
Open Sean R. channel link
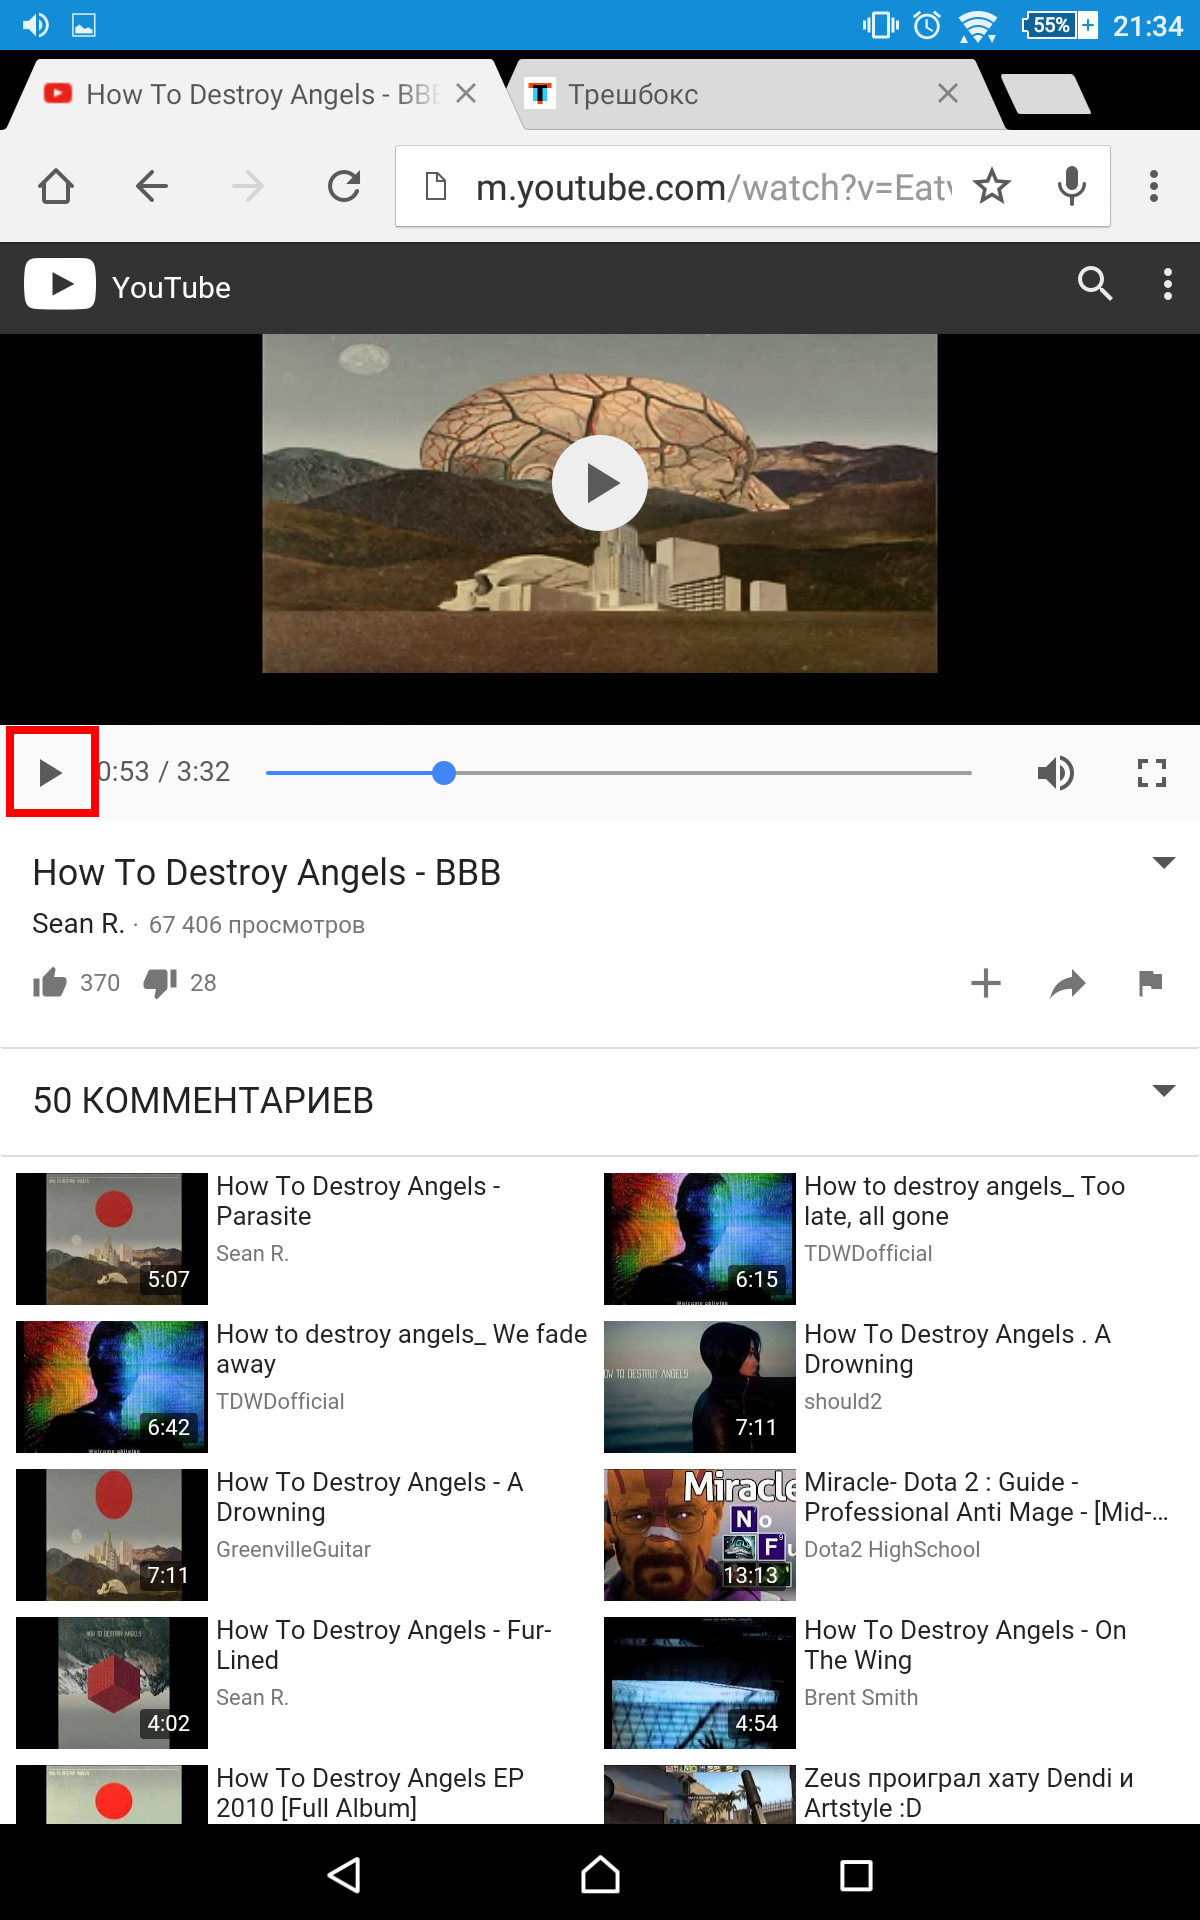click(78, 924)
